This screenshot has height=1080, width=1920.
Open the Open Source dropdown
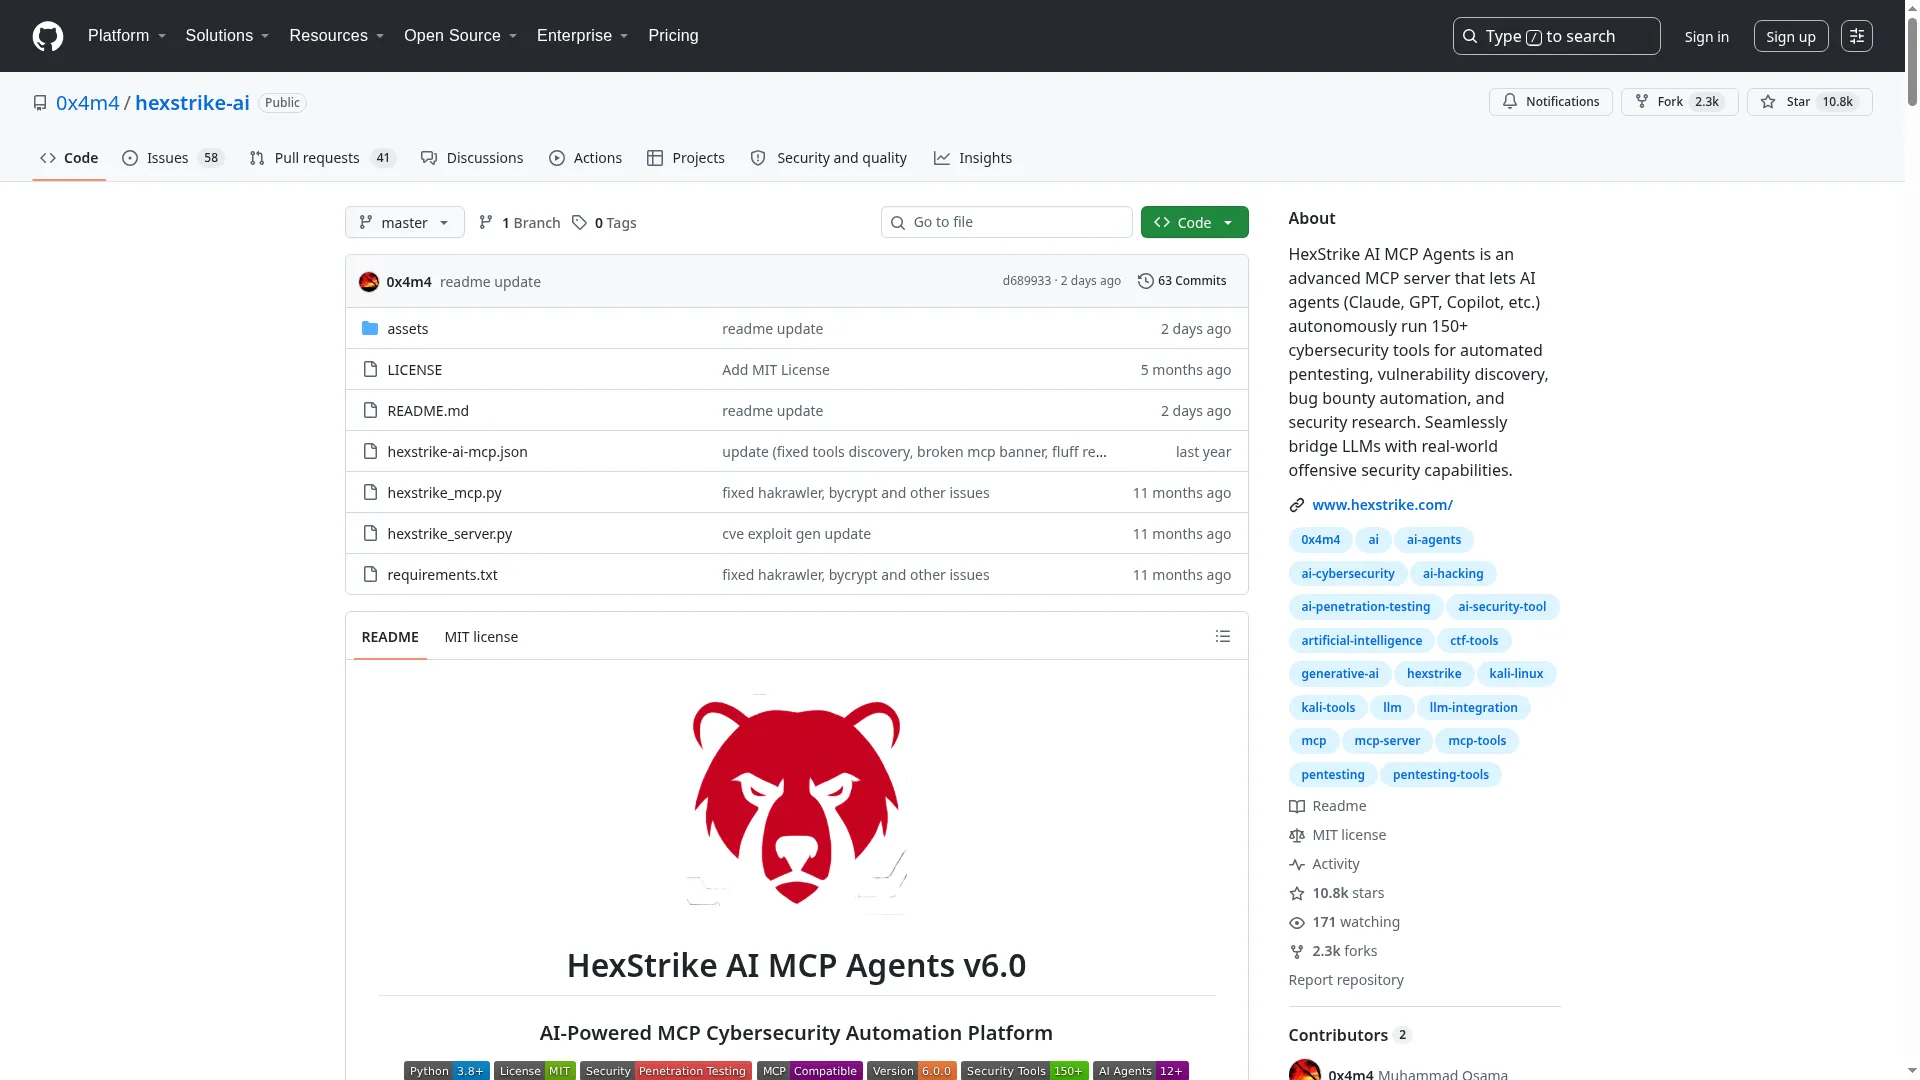tap(460, 36)
